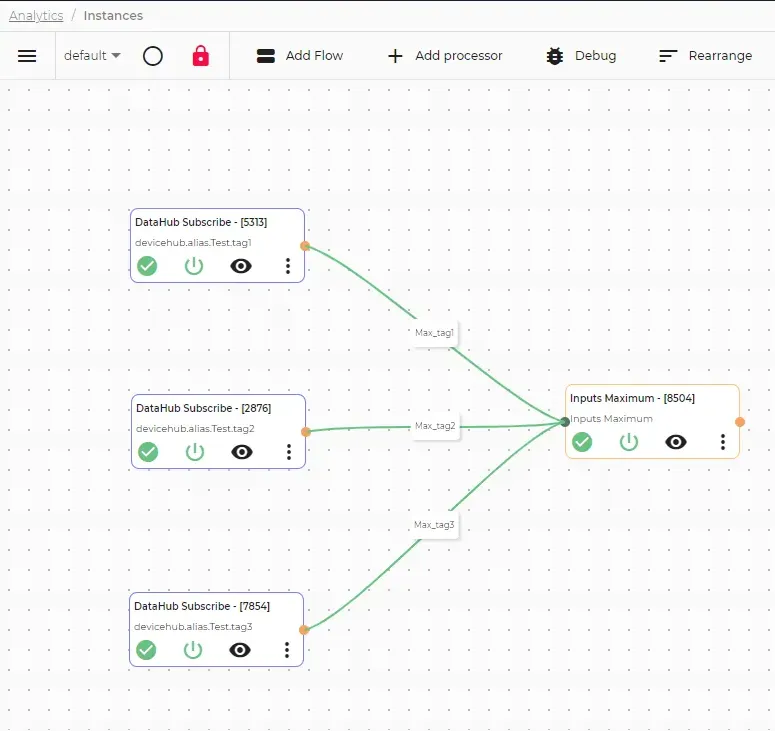775x731 pixels.
Task: Click eye icon on DataHub Subscribe [2876]
Action: 242,452
